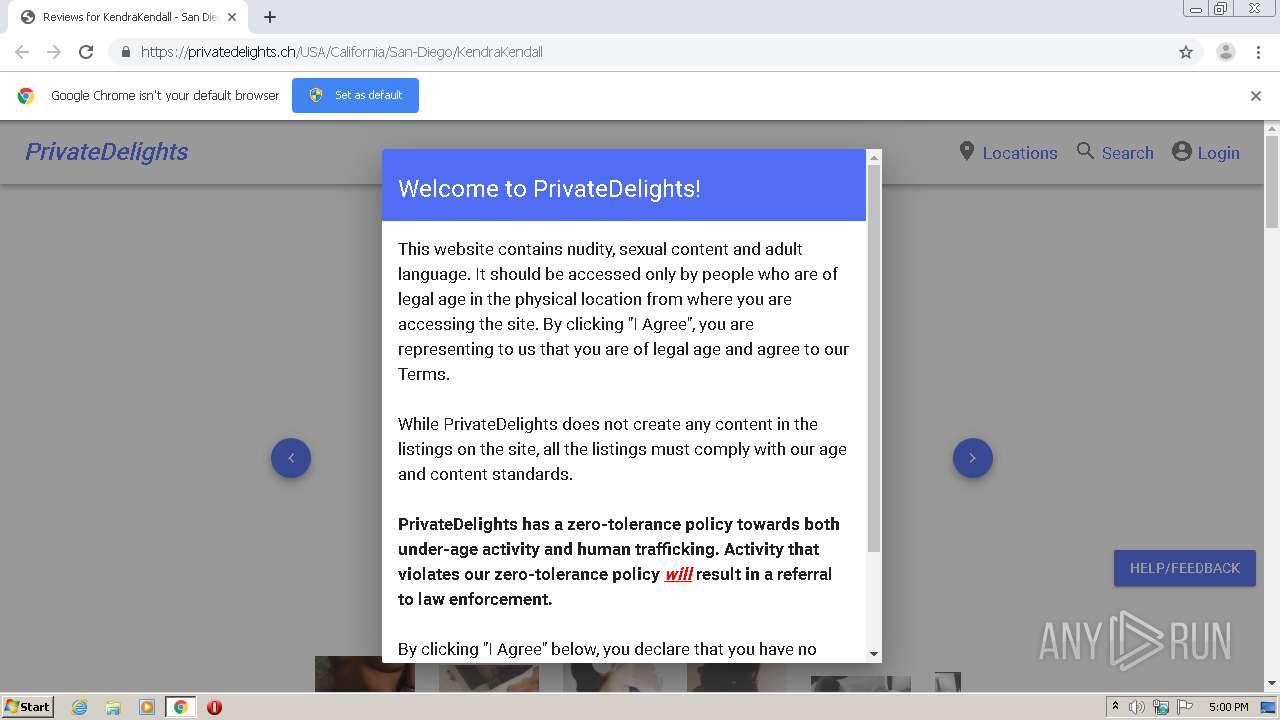Open the Chrome profile avatar menu
1280x720 pixels.
pos(1226,52)
